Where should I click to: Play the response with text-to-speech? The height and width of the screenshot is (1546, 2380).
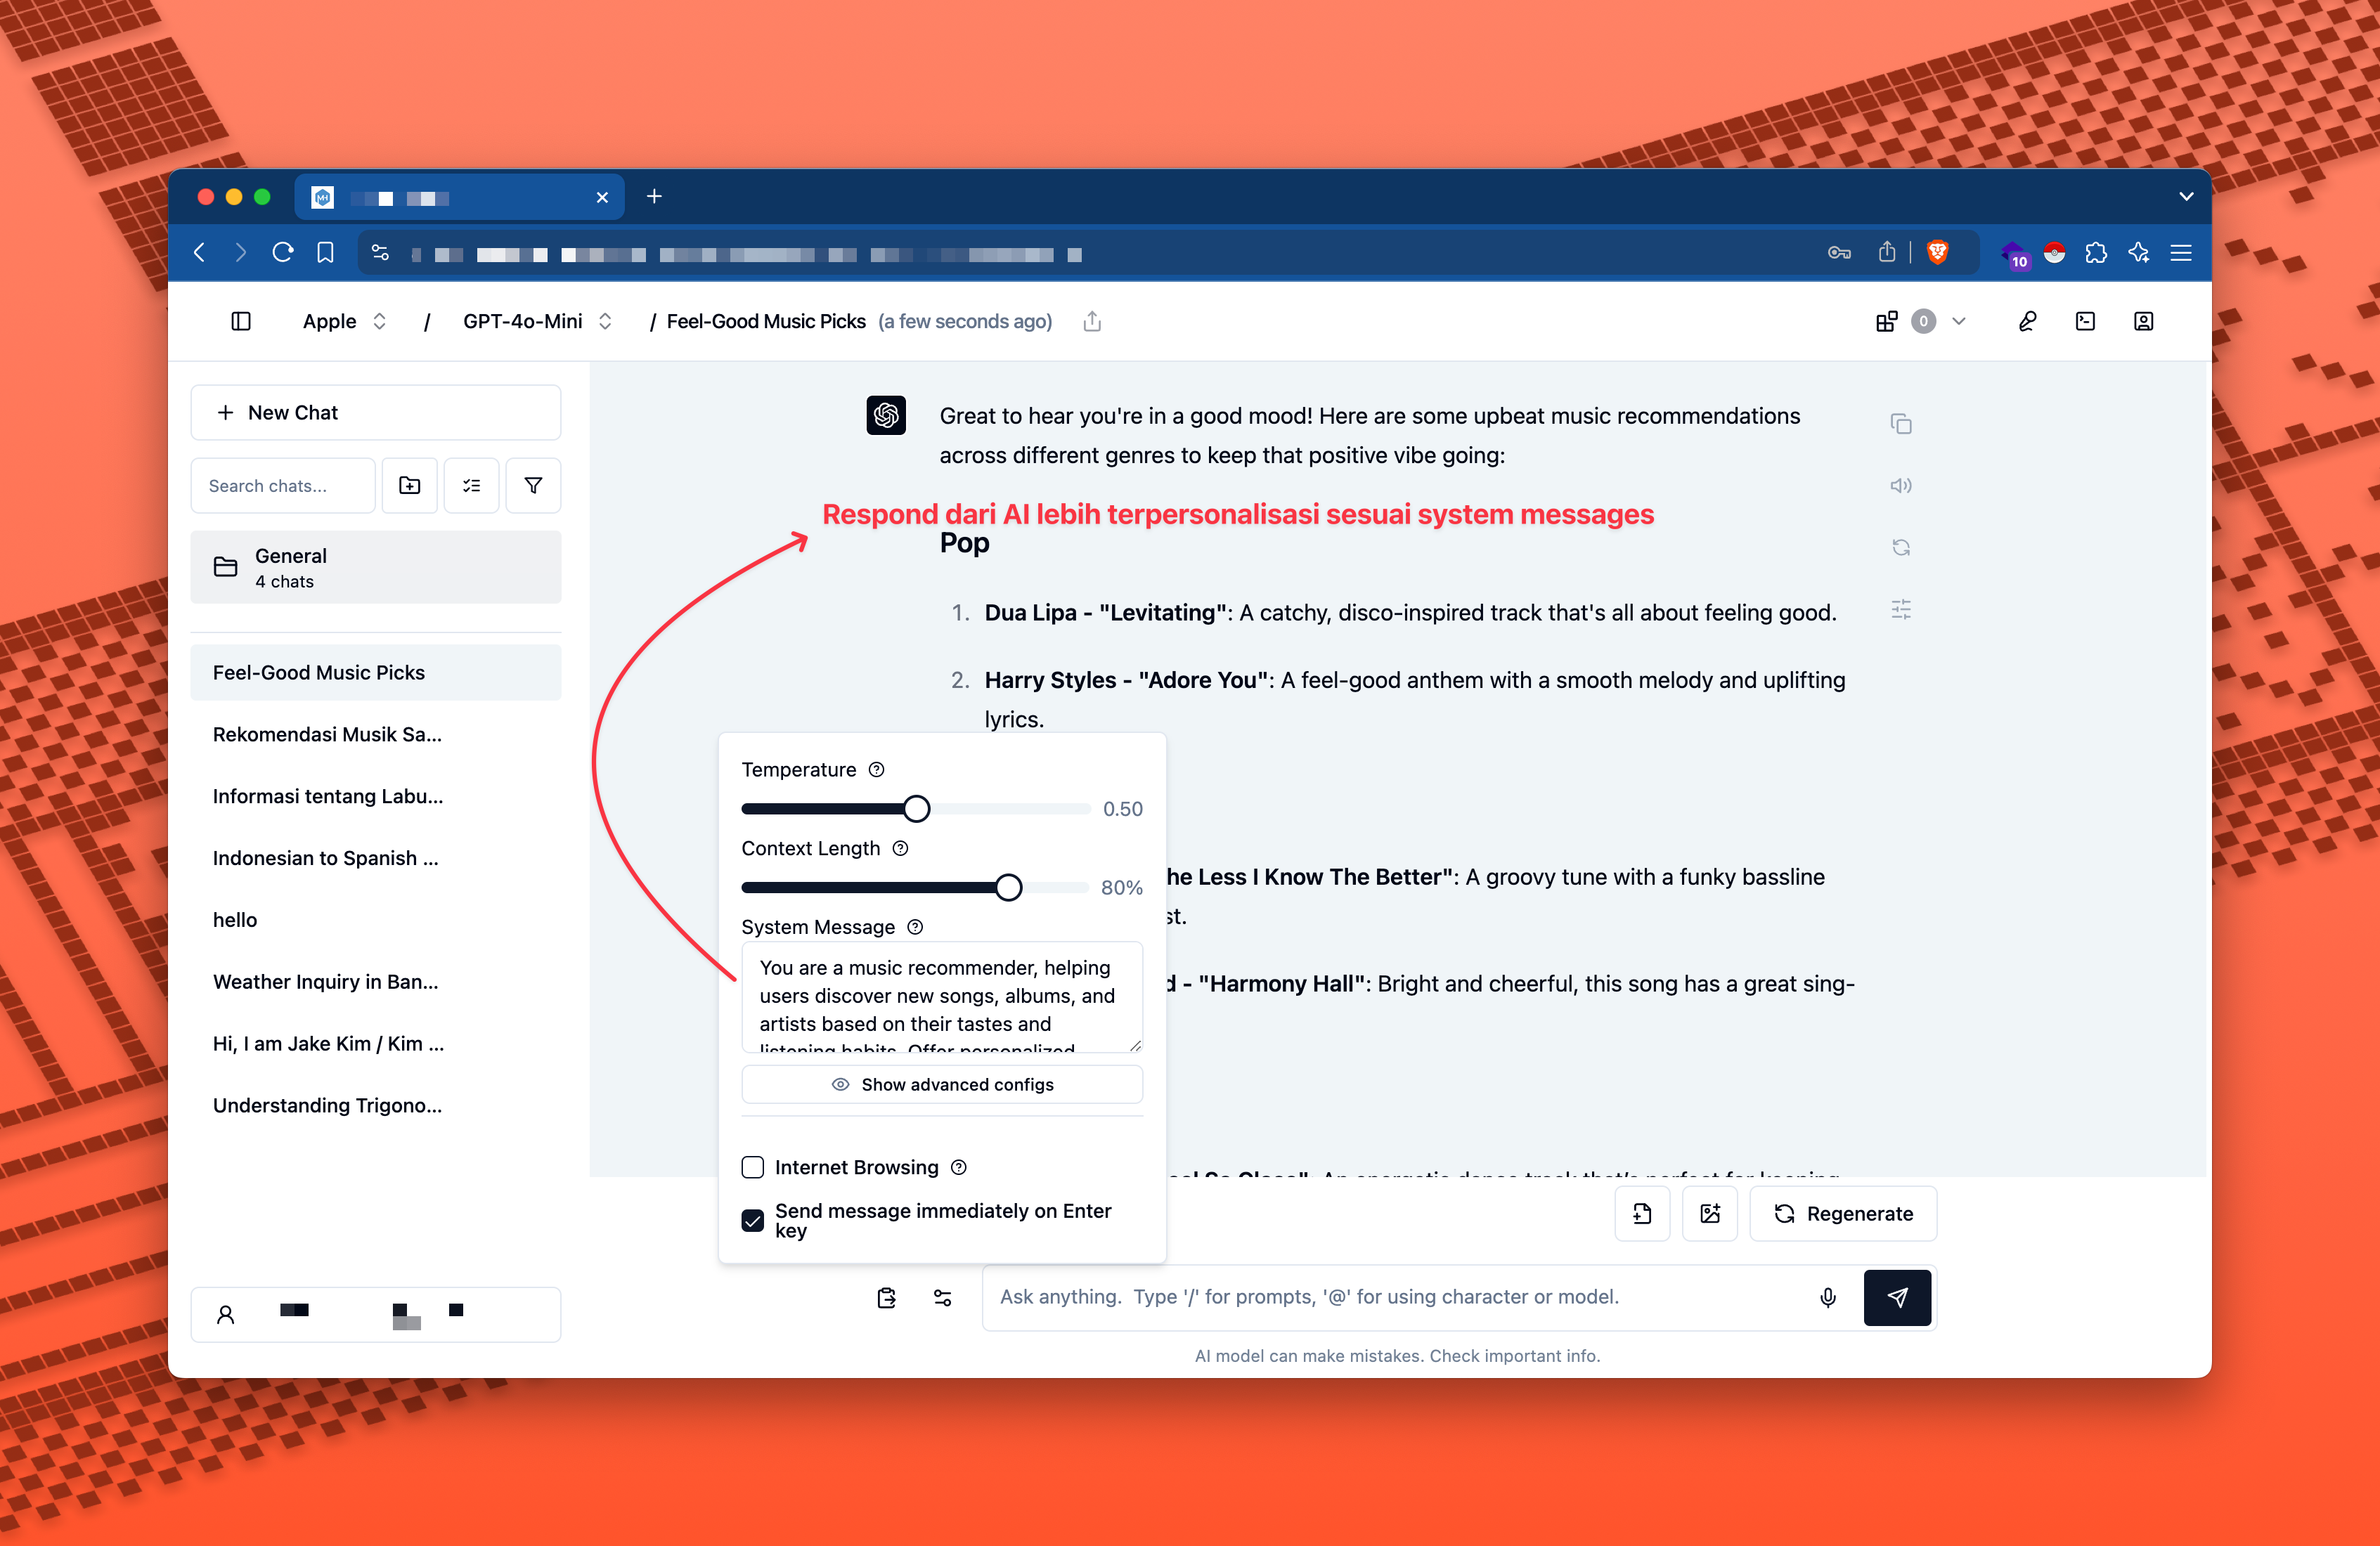click(1901, 486)
